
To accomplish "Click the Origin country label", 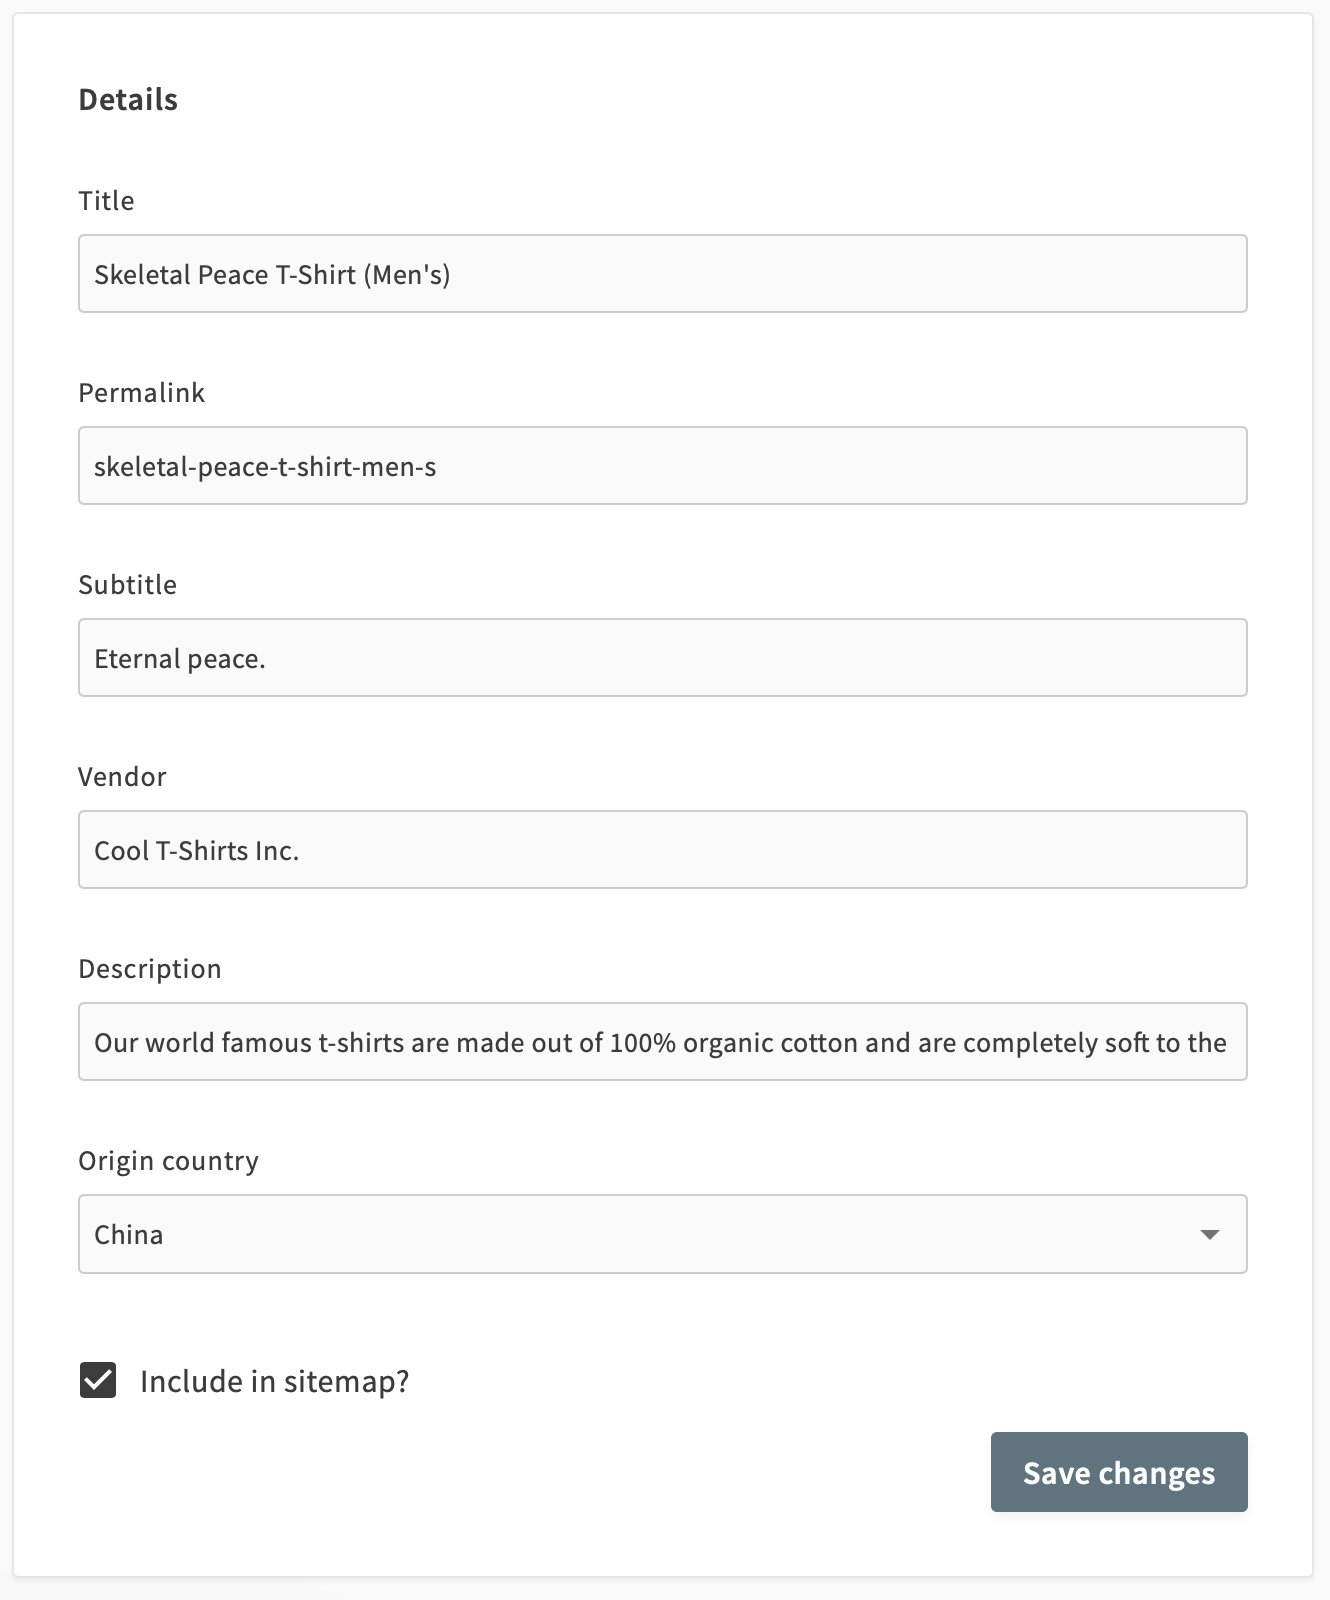I will pyautogui.click(x=168, y=1161).
